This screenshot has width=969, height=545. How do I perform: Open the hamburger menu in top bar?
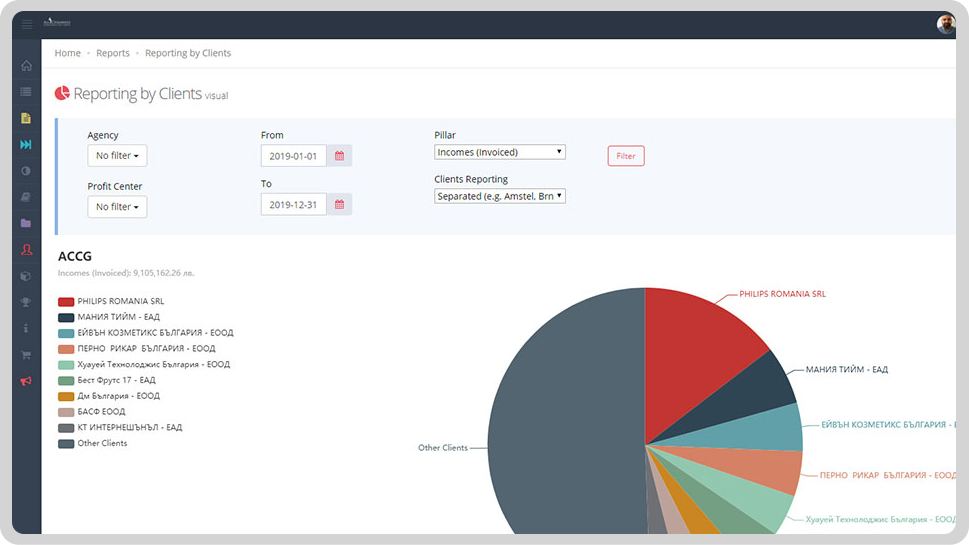point(27,24)
